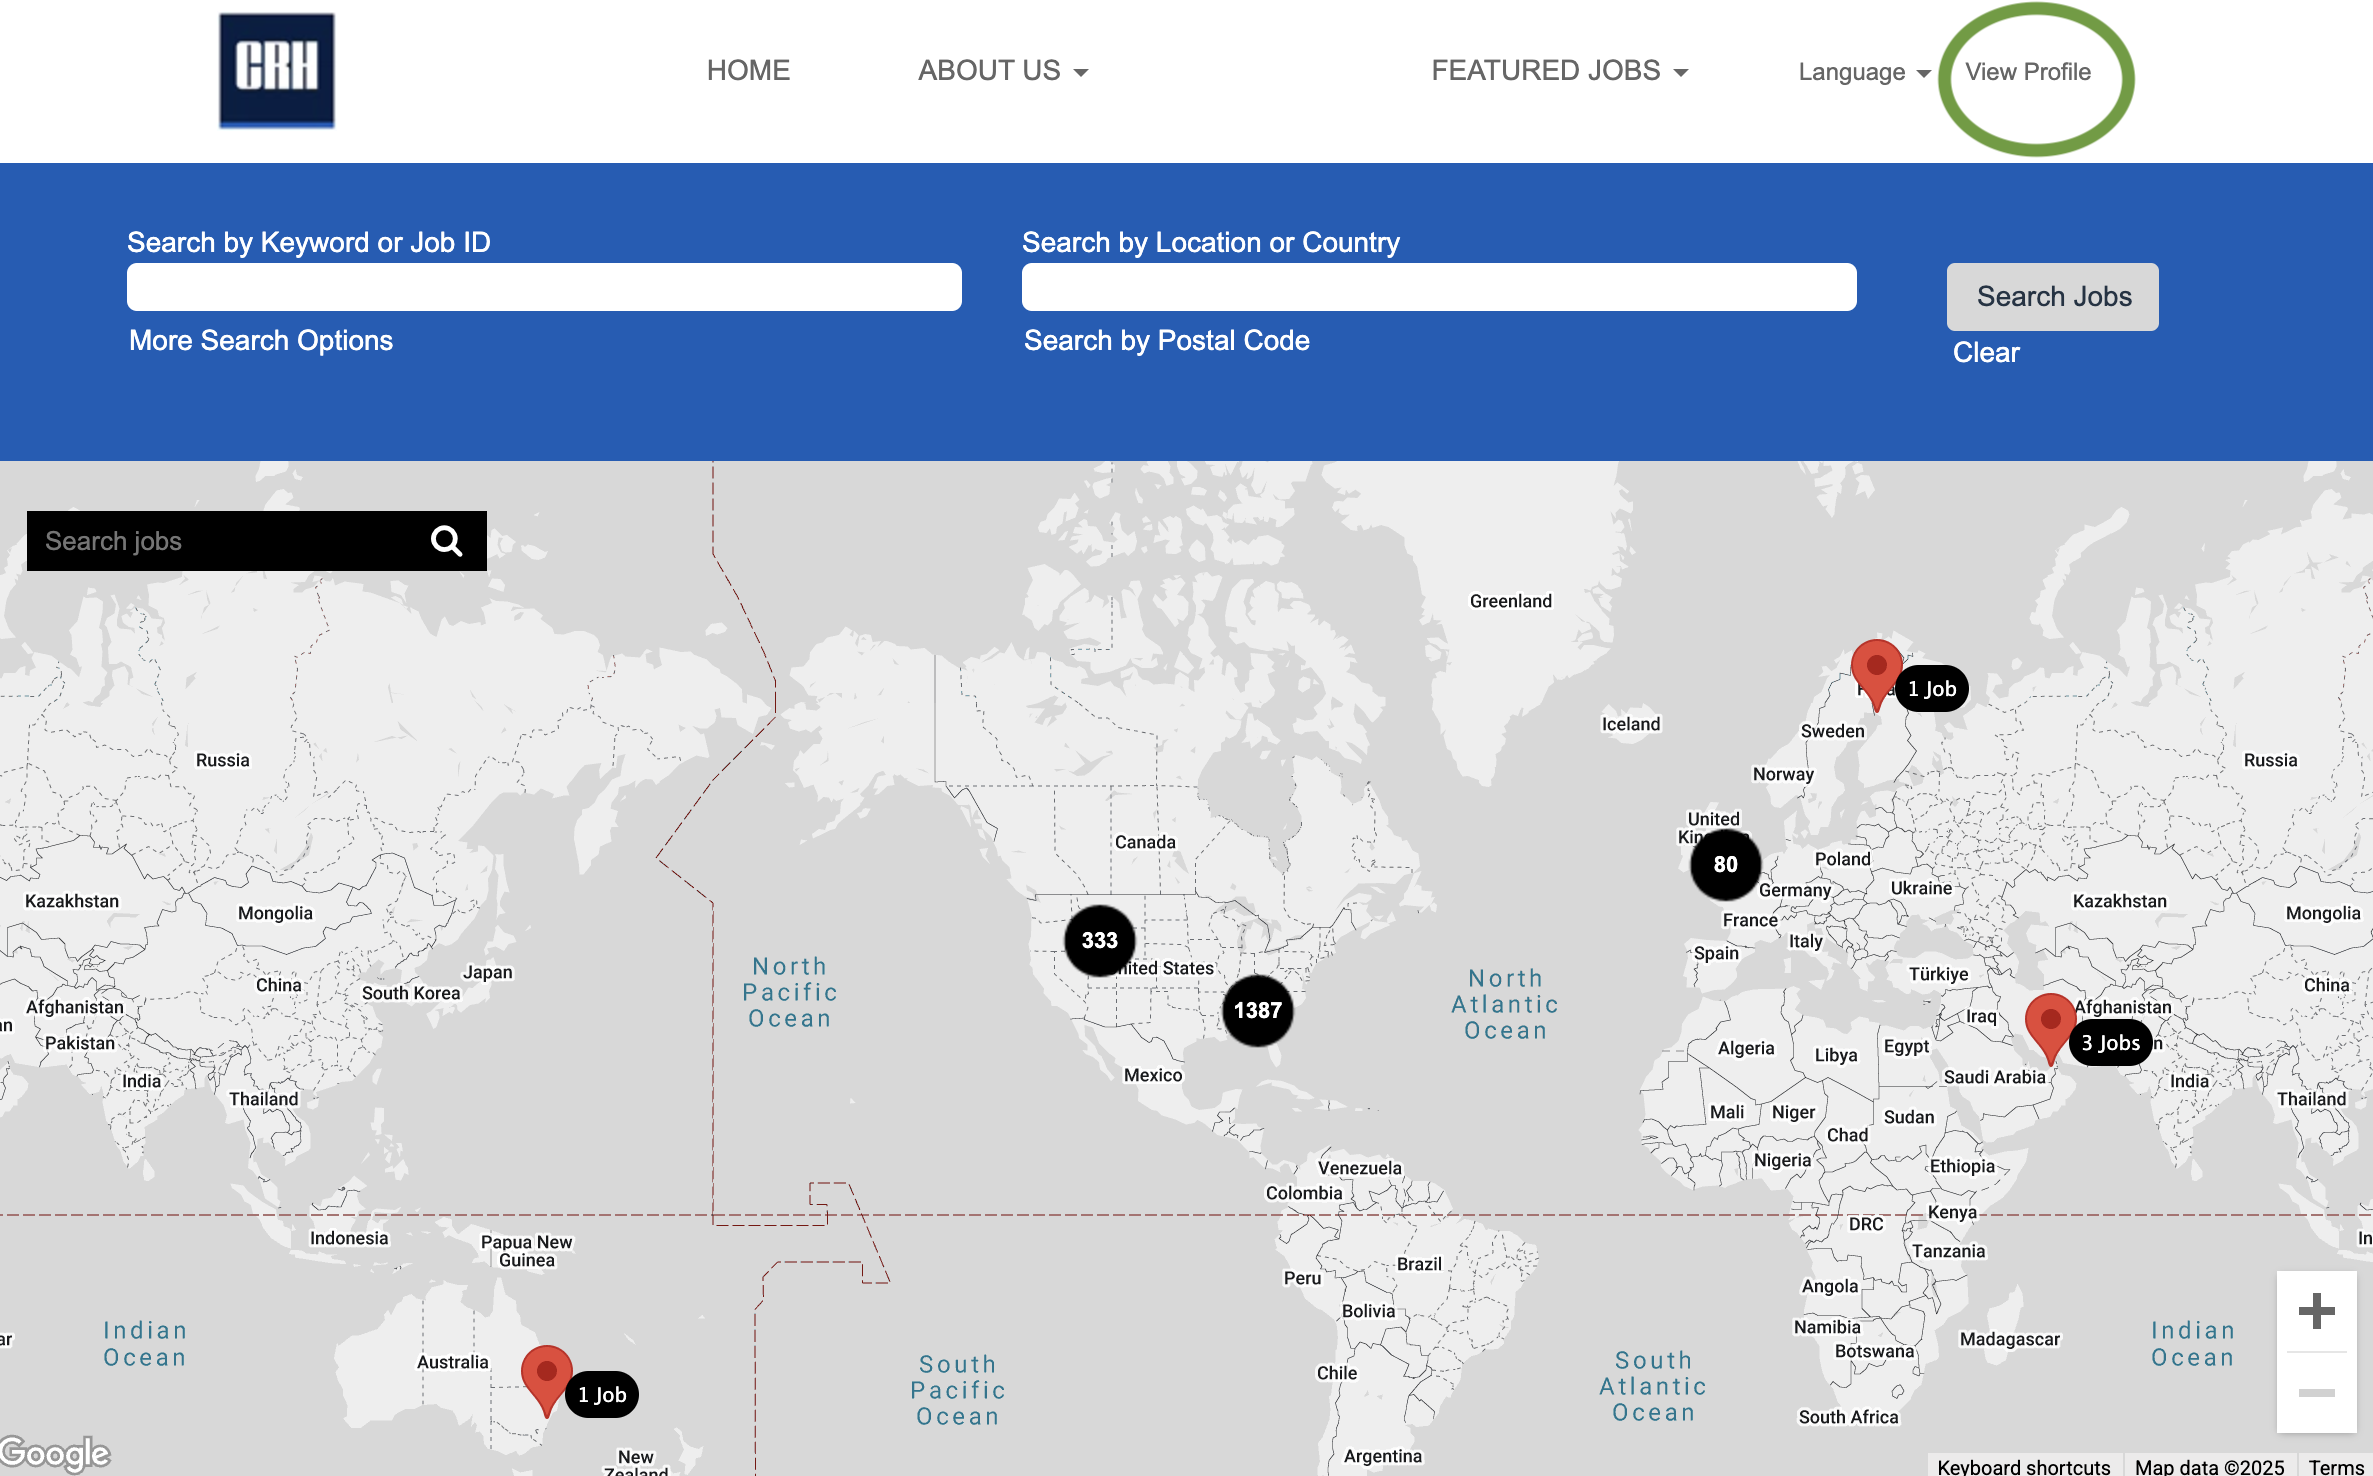Open Keyboard shortcuts on map

coord(2023,1466)
